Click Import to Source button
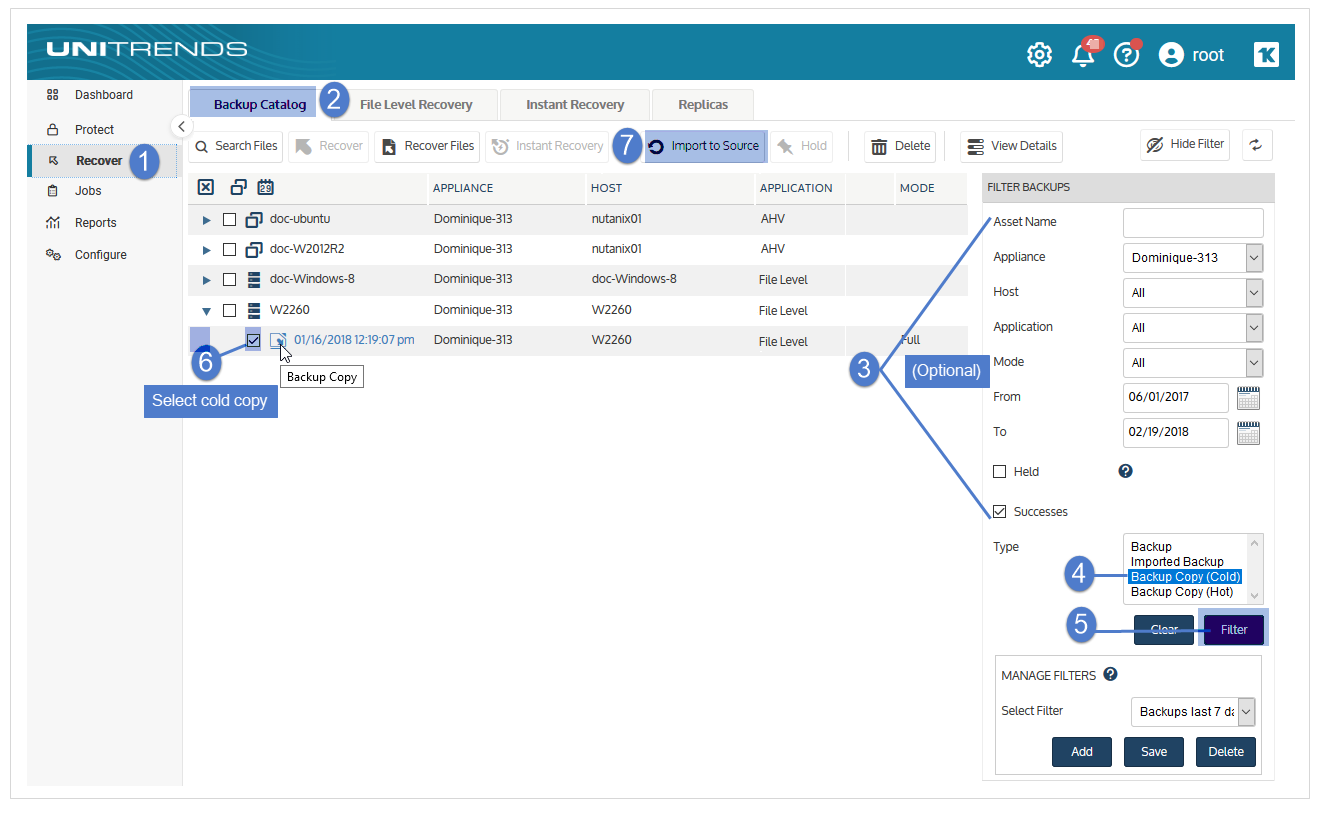 tap(705, 146)
